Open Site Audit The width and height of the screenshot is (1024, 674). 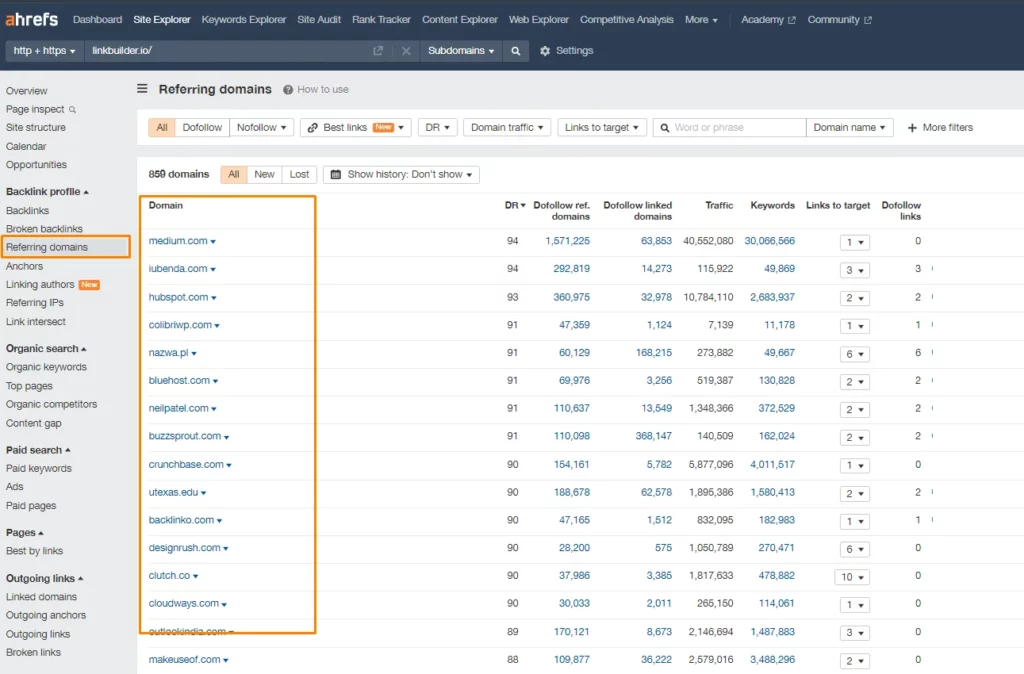pyautogui.click(x=319, y=20)
